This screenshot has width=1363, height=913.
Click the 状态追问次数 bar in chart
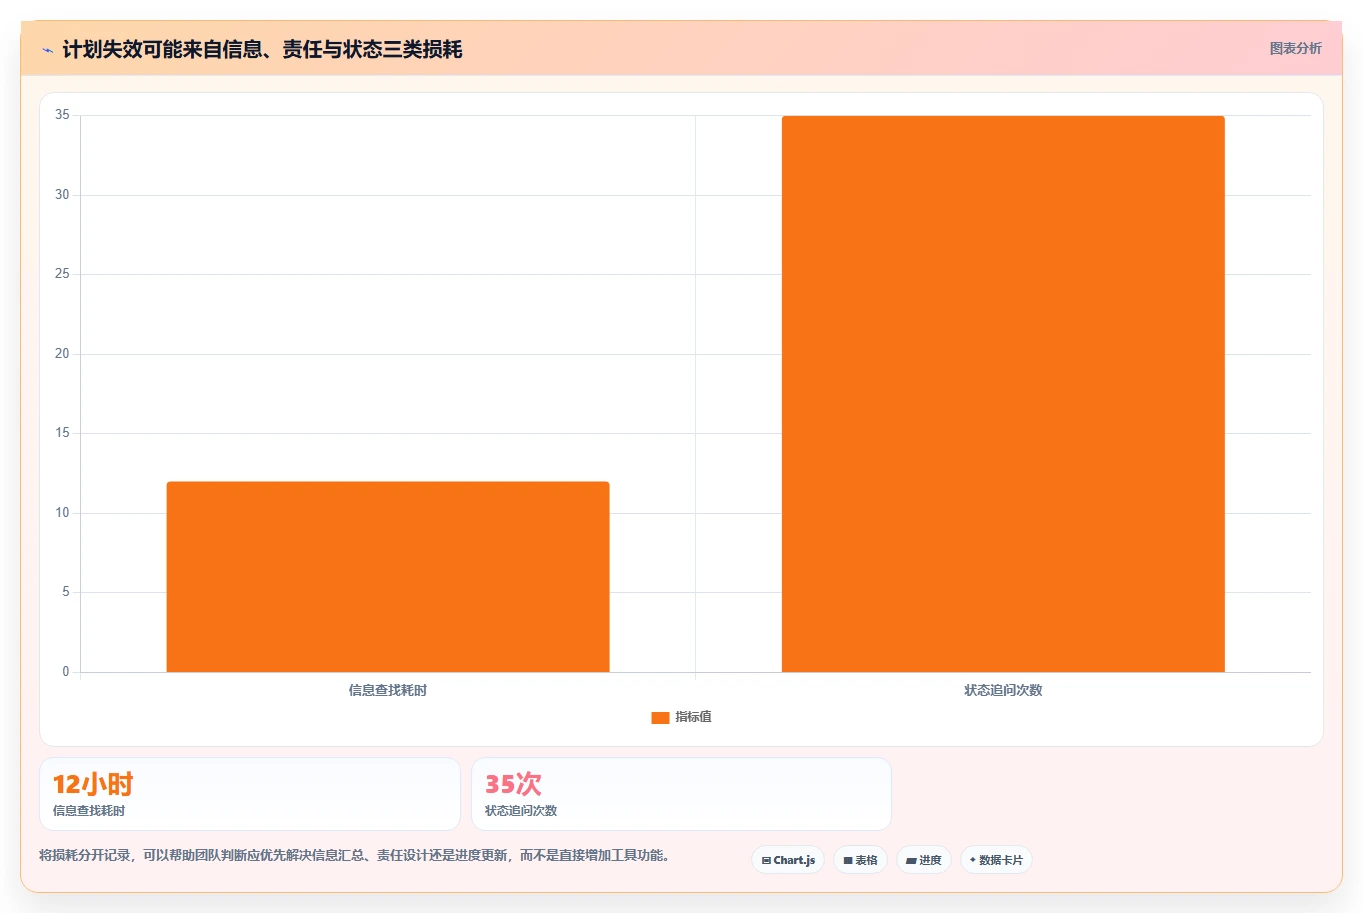point(1003,394)
